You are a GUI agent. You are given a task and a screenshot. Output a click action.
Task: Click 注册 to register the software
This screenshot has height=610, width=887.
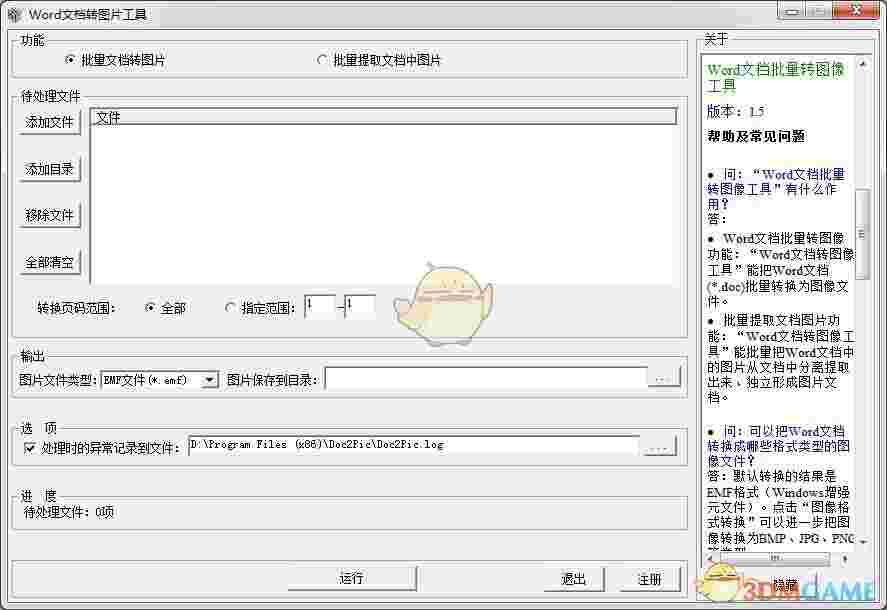point(650,578)
